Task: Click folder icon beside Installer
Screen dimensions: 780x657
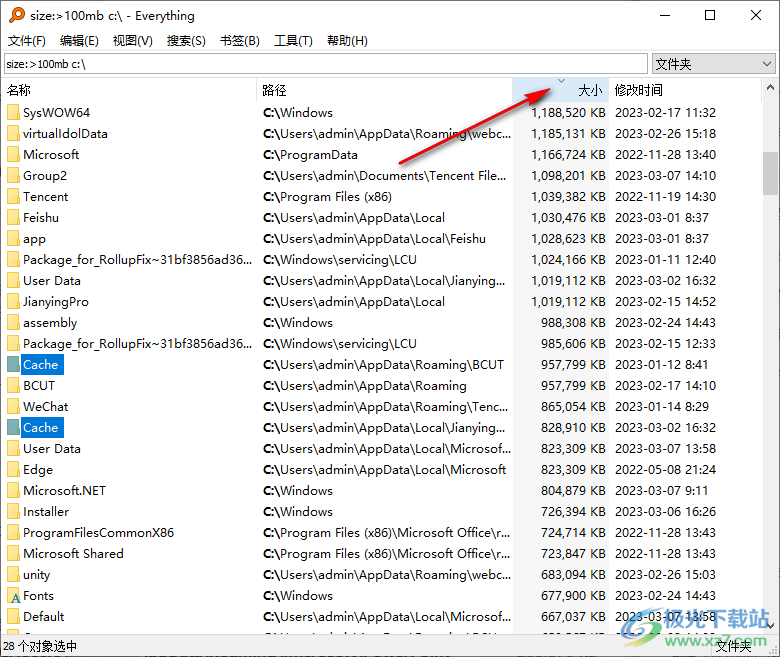Action: tap(13, 511)
